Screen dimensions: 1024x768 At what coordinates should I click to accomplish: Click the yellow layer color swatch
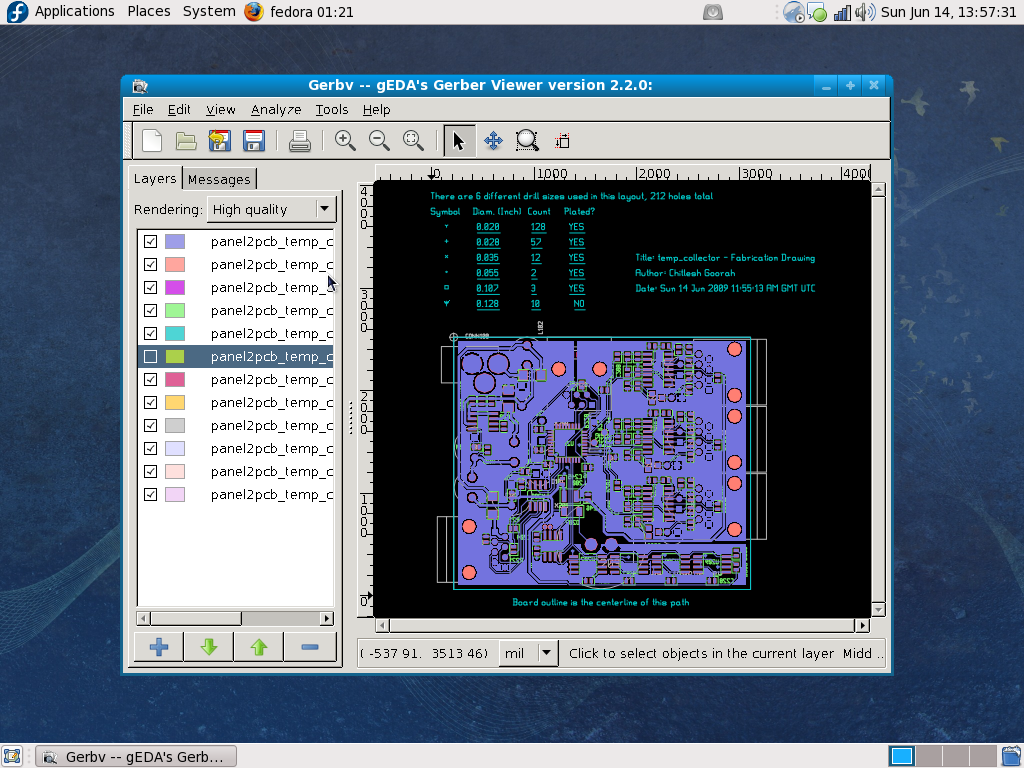click(174, 402)
